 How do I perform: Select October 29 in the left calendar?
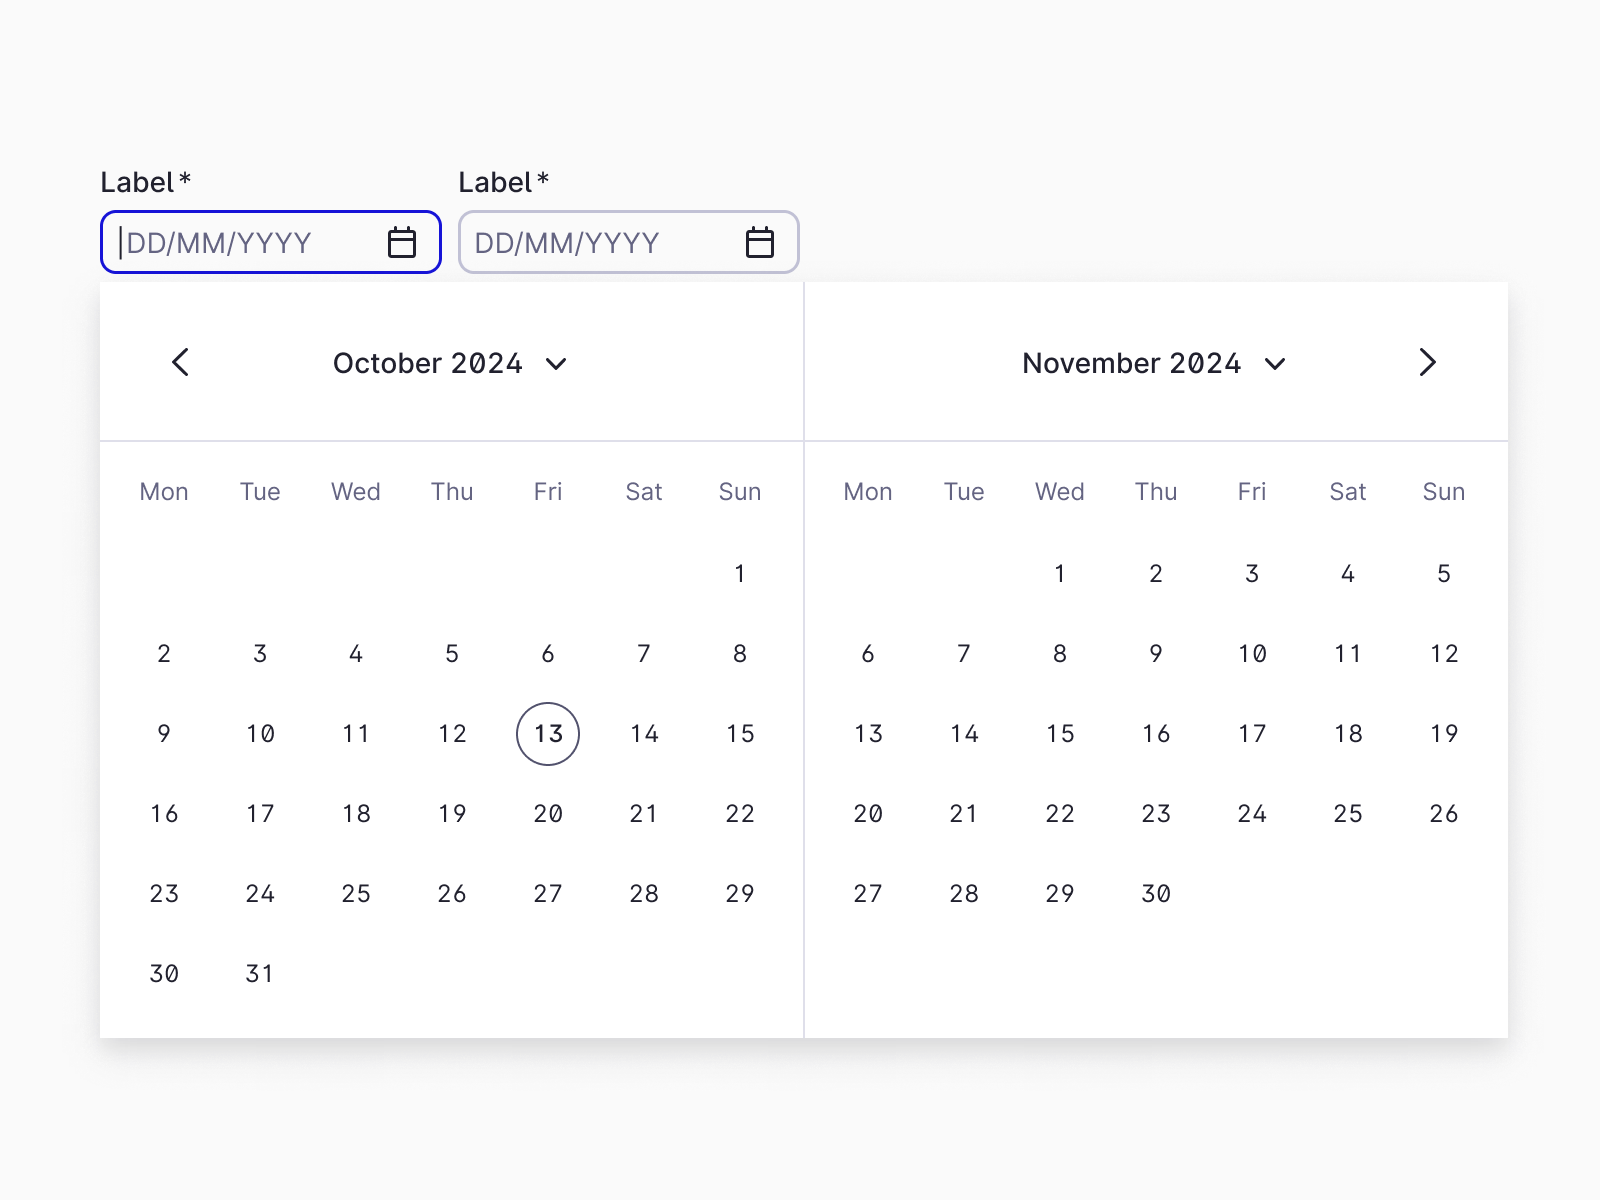pyautogui.click(x=740, y=894)
